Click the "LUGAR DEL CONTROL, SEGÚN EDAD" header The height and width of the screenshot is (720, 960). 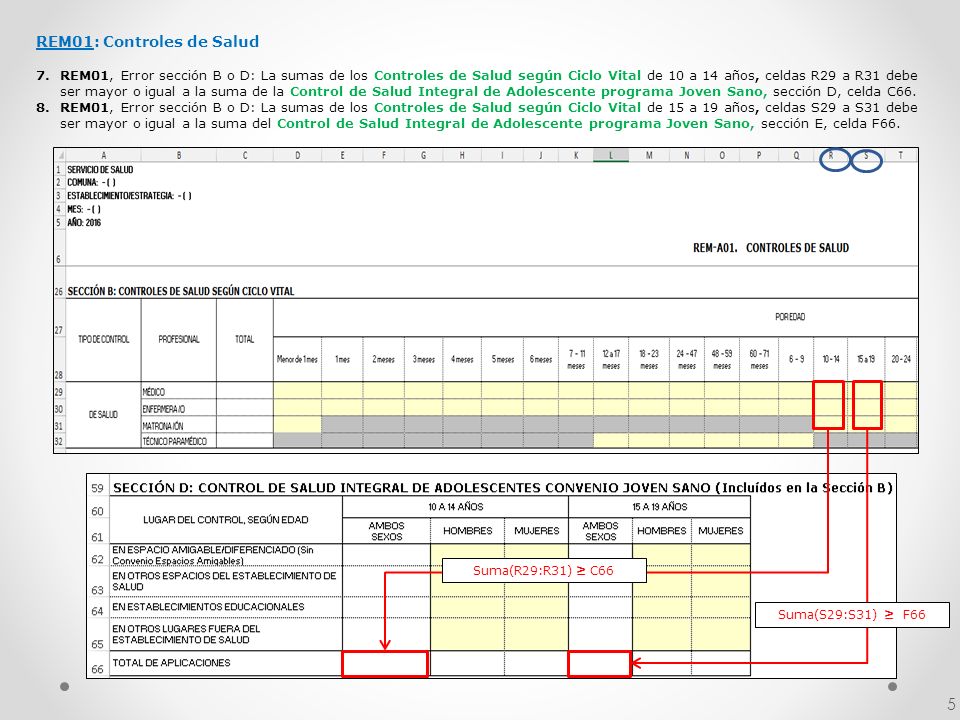226,520
